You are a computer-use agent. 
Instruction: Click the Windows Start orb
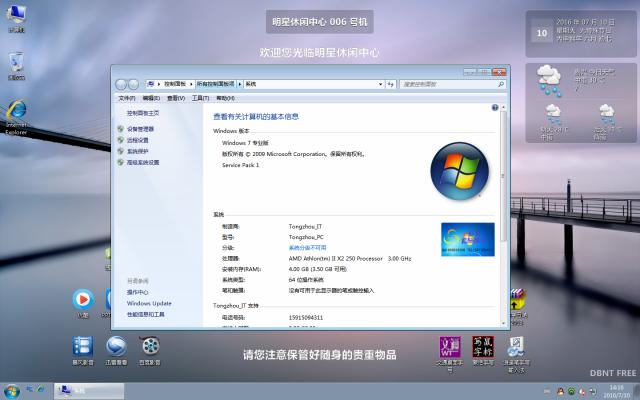13,390
